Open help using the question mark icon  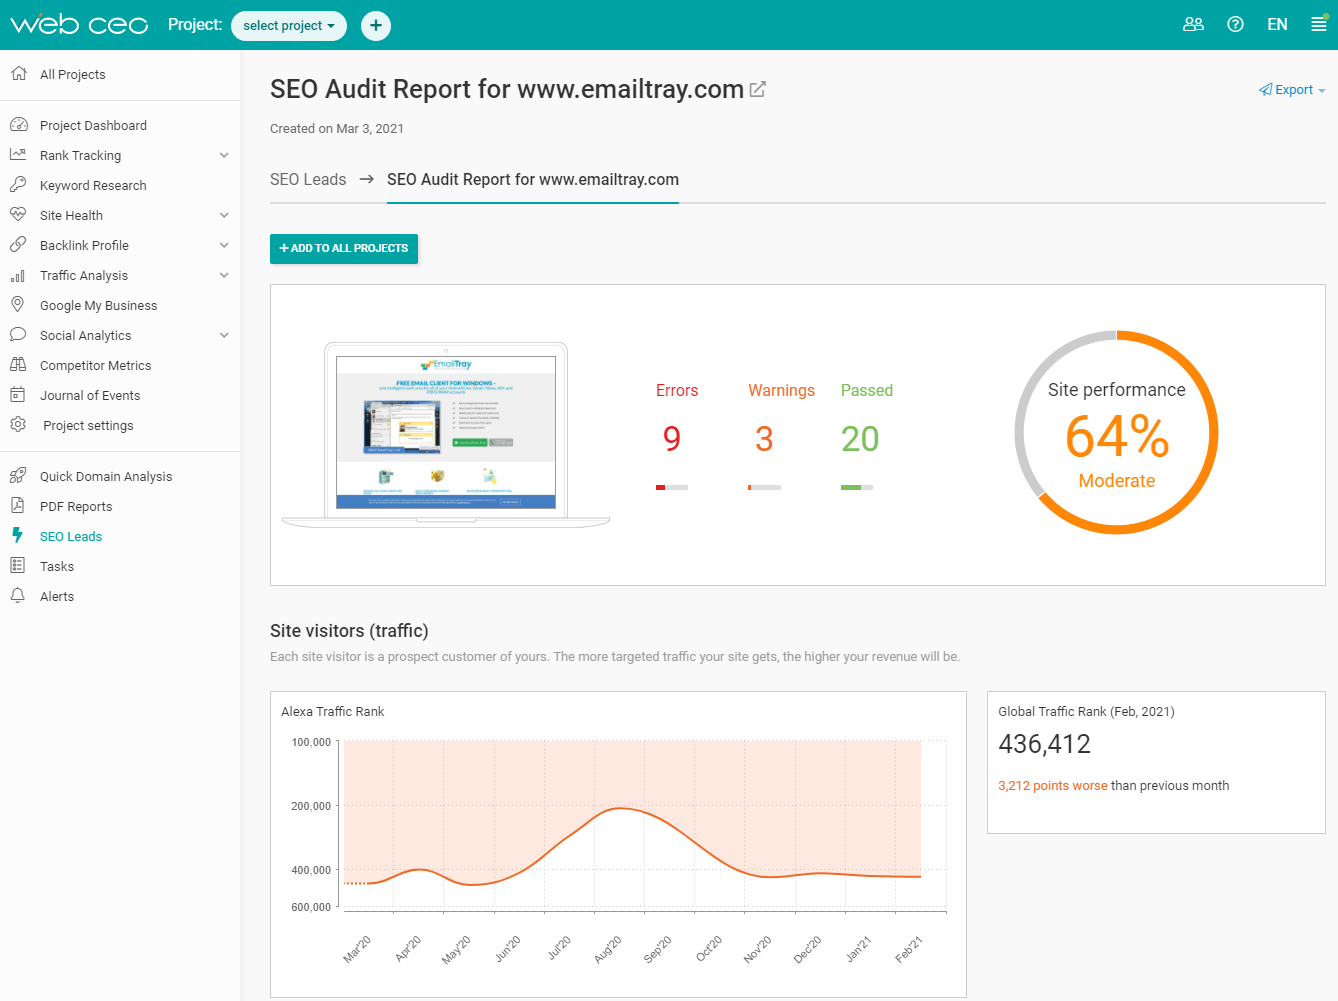coord(1235,23)
